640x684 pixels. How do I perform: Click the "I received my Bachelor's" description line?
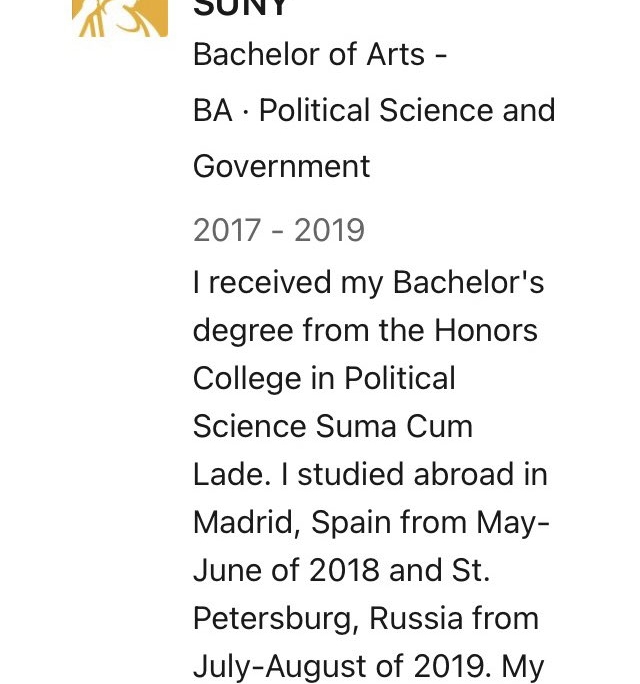(x=369, y=284)
